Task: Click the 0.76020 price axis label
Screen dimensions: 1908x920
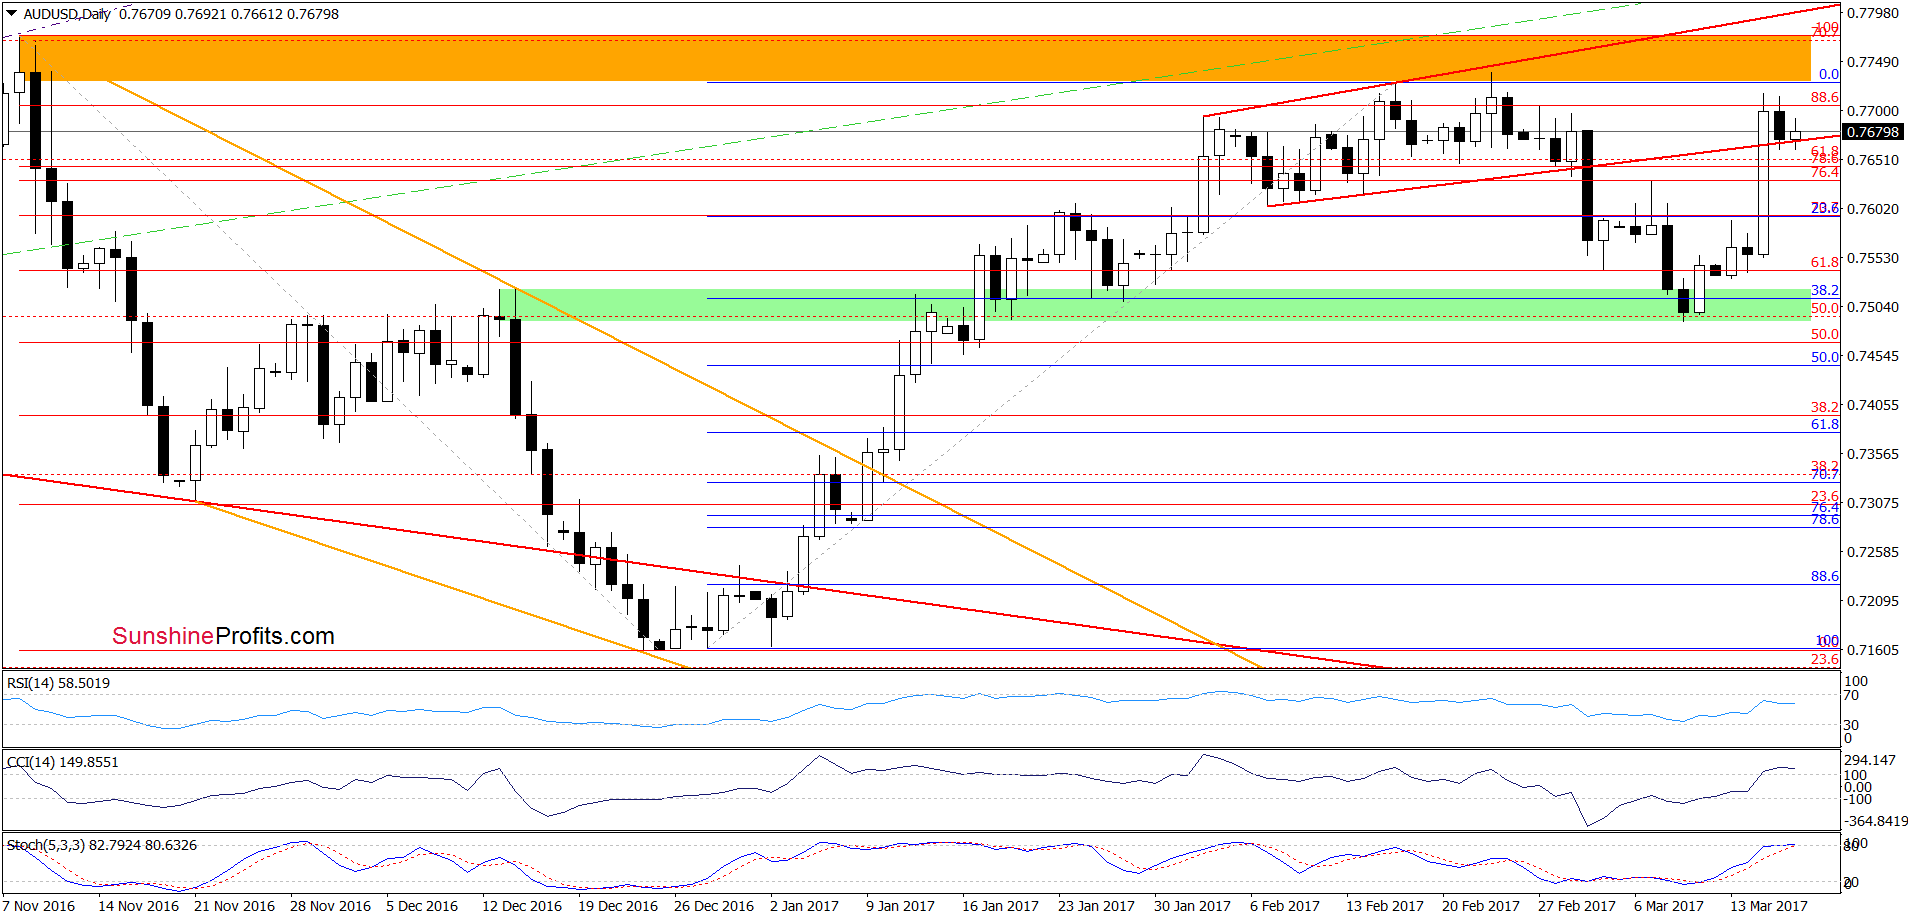Action: click(1872, 209)
